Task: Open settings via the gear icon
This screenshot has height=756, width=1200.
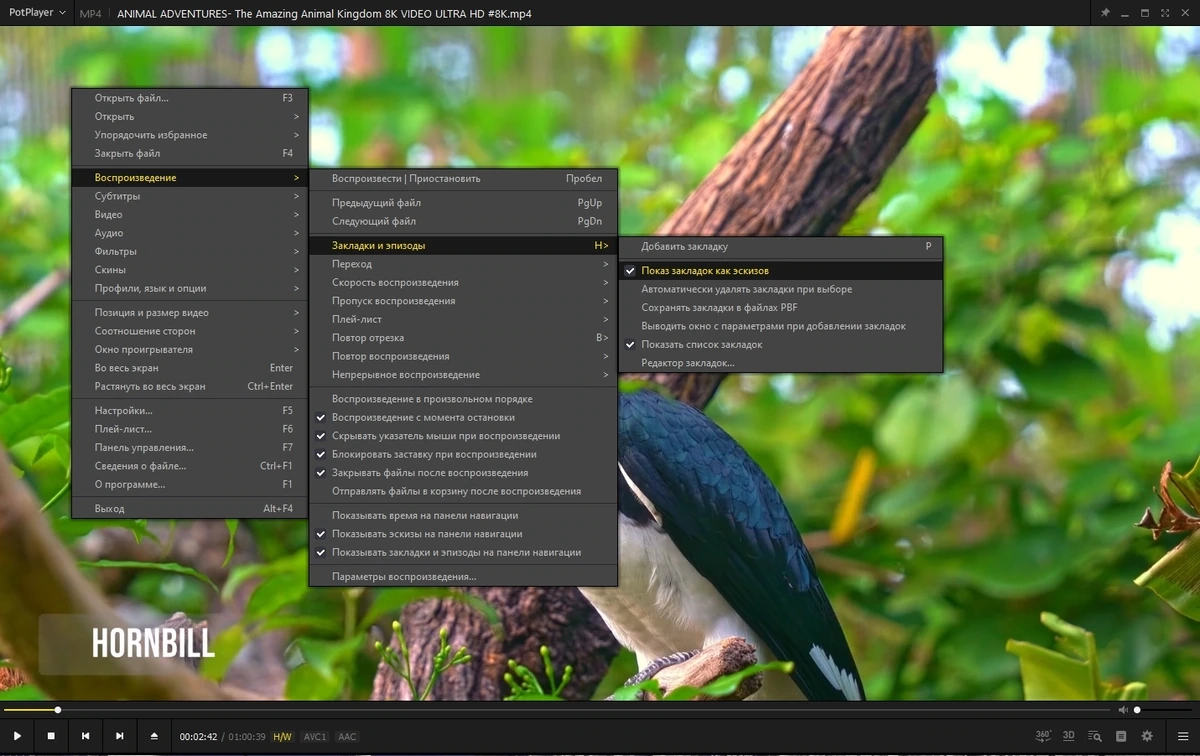Action: (x=1147, y=736)
